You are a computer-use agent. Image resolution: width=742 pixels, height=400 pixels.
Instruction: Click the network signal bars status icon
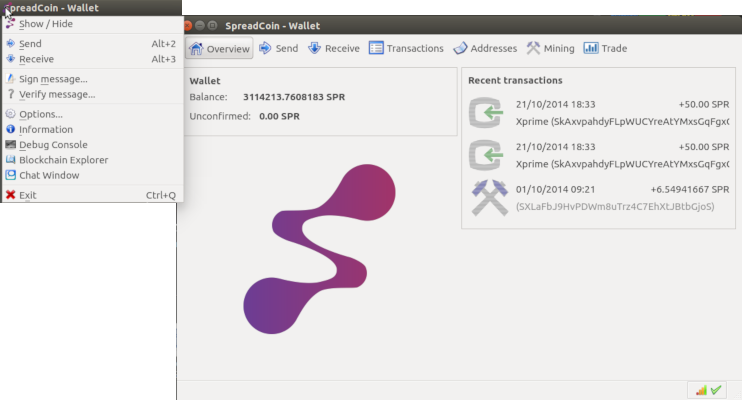[x=701, y=390]
